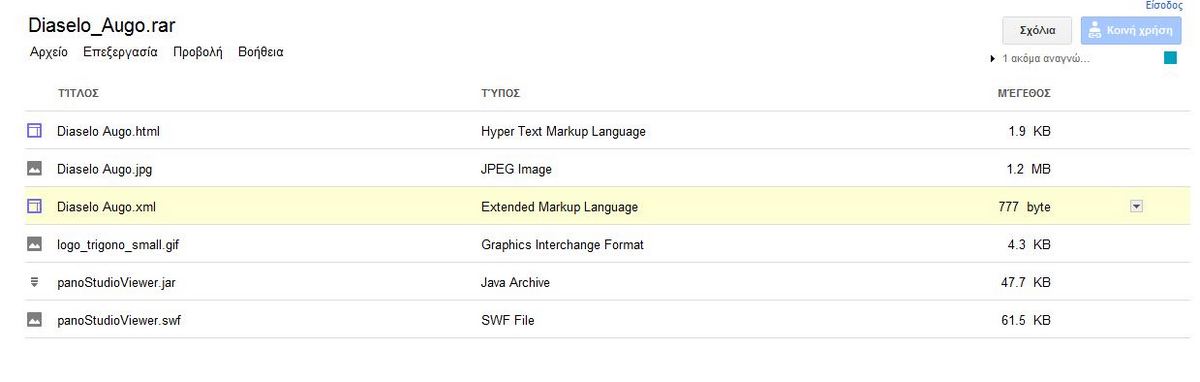Click the Κοινή χρήση share button
Image resolution: width=1200 pixels, height=382 pixels.
1131,30
